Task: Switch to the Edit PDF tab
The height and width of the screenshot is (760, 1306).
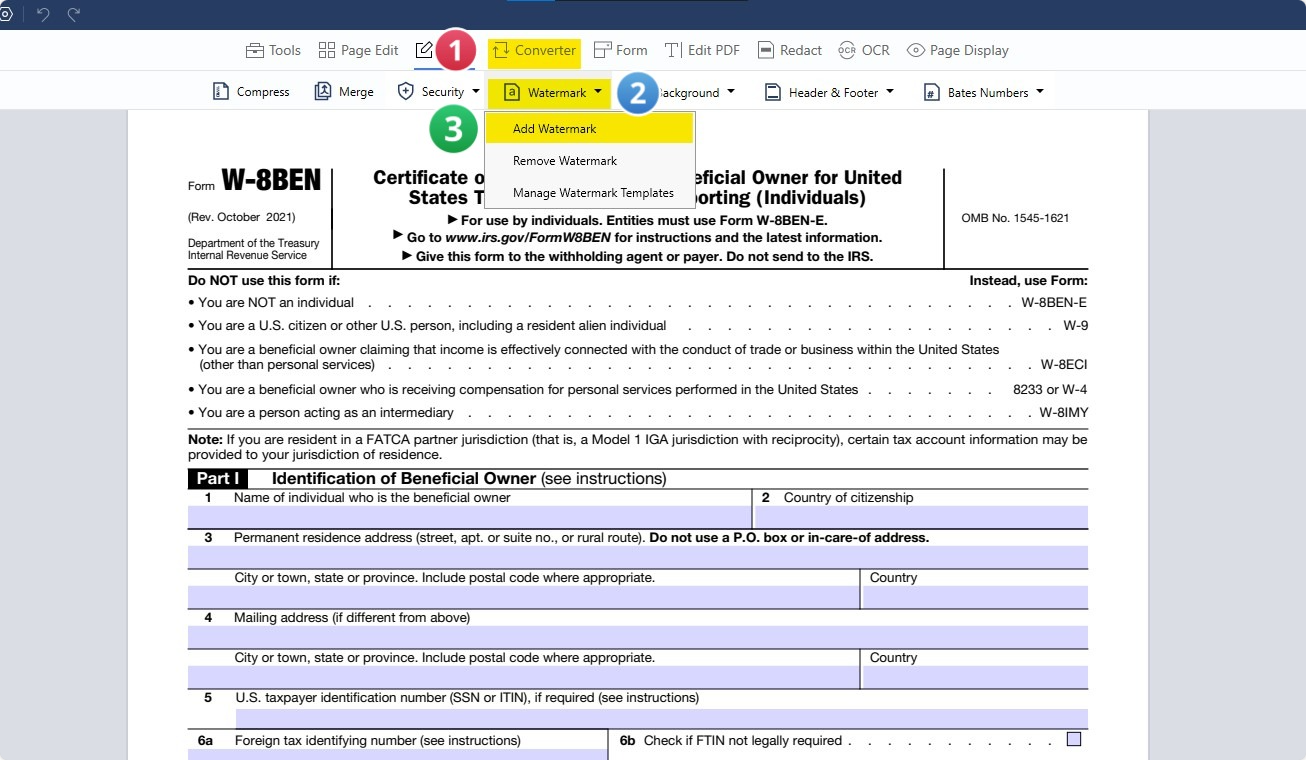Action: pos(702,50)
